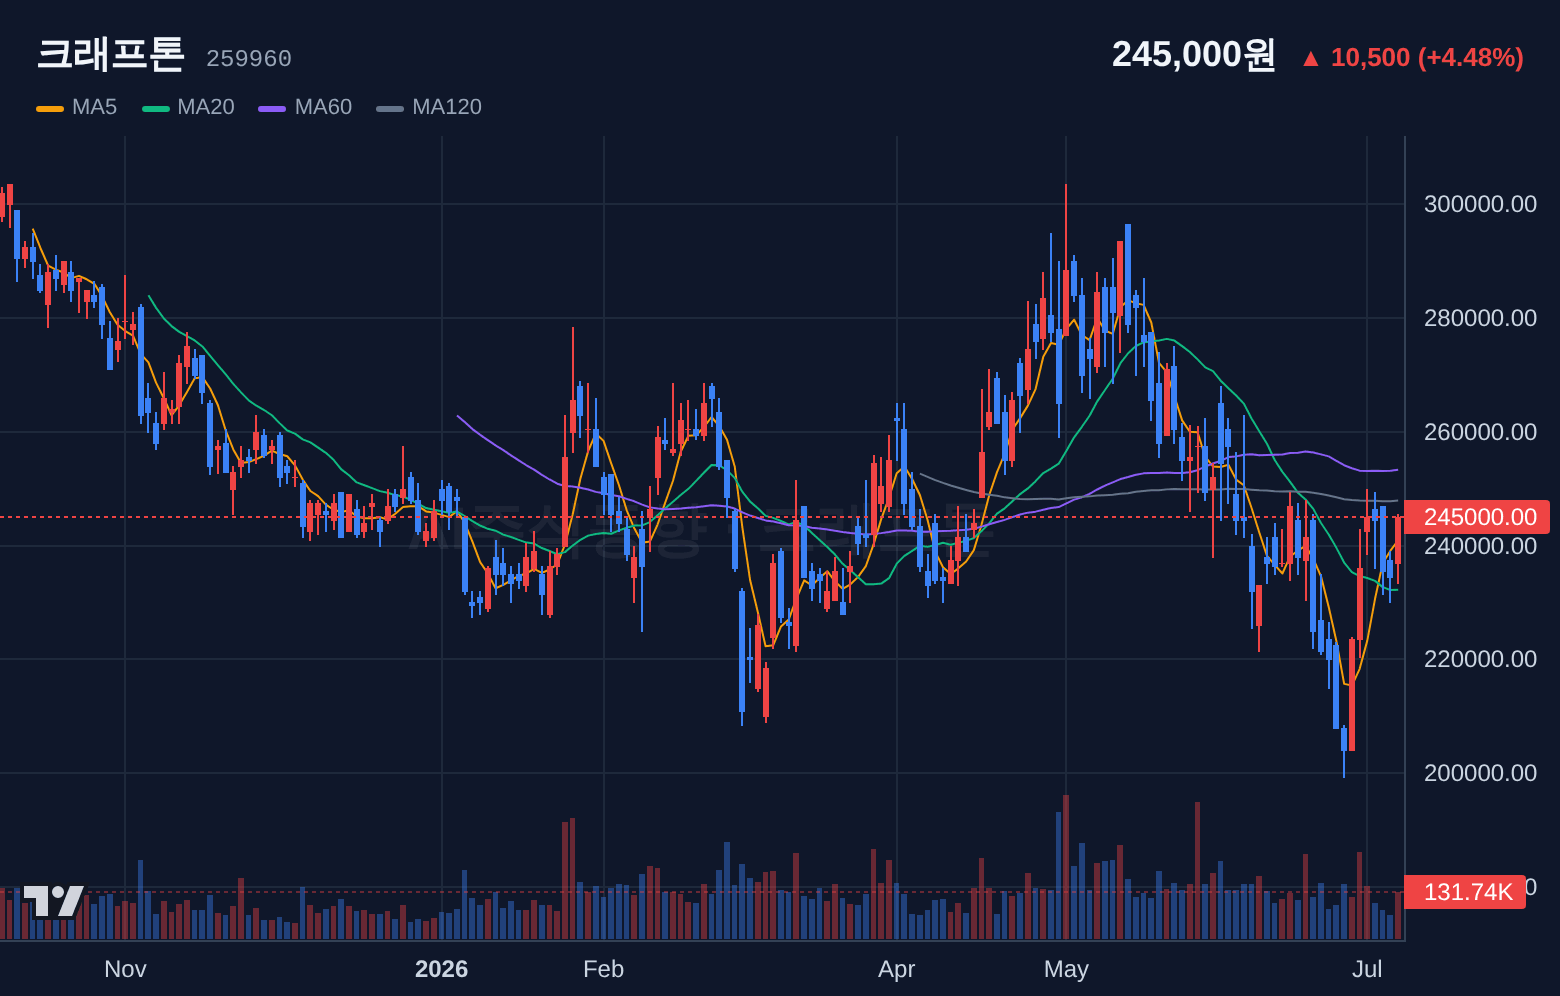Screen dimensions: 1560x996
Task: Click the +4.48% change percentage text
Action: [1470, 58]
